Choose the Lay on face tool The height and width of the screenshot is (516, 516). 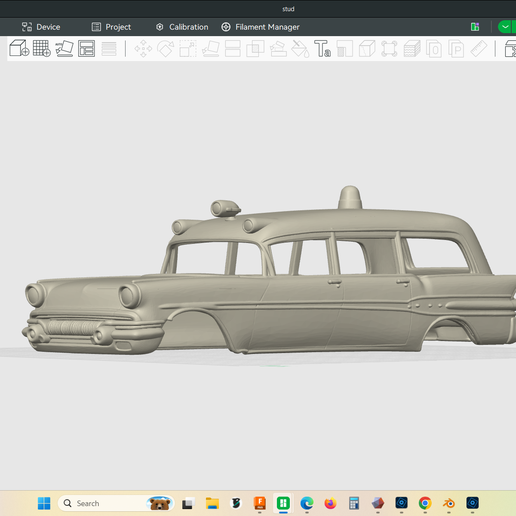pos(211,49)
